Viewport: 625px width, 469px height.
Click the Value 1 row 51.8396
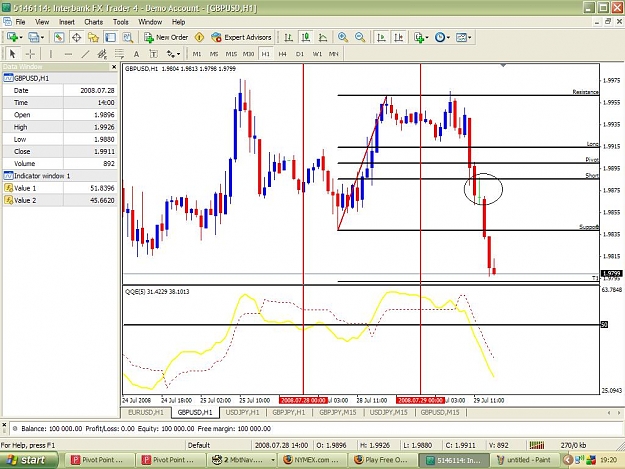60,188
